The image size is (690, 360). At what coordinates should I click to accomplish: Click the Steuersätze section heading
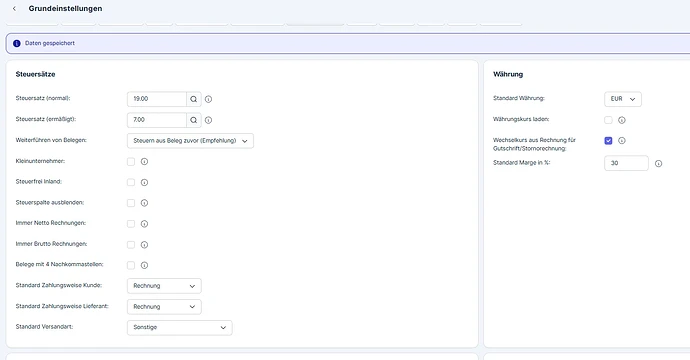click(35, 74)
